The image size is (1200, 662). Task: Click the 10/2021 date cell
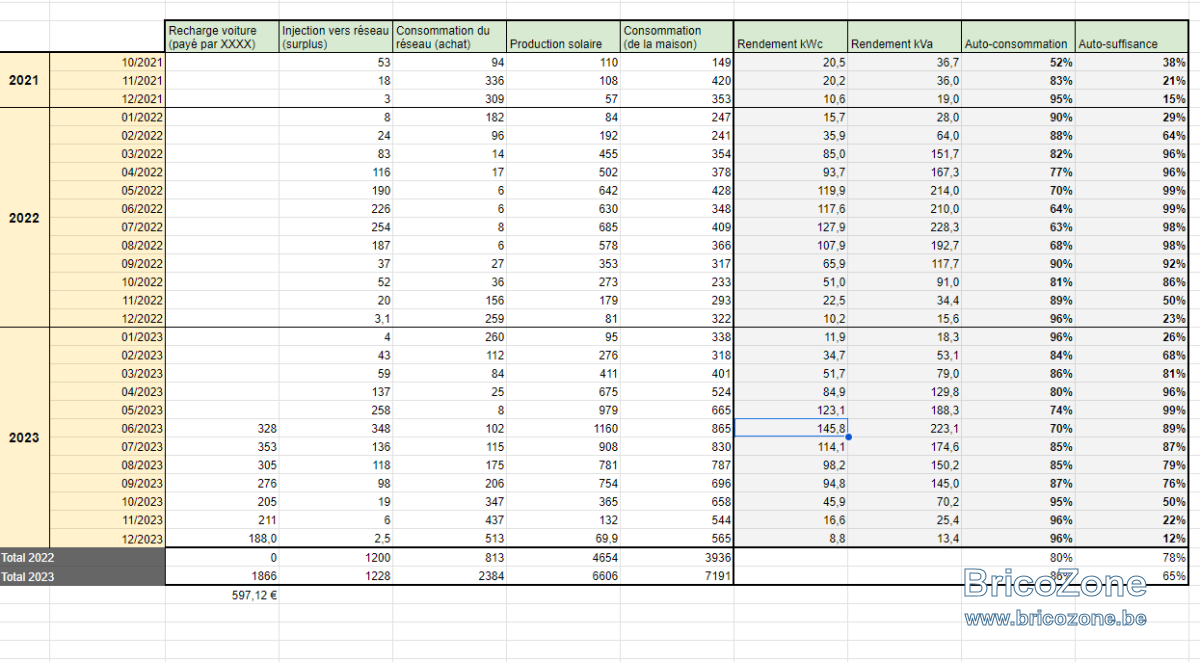(107, 62)
